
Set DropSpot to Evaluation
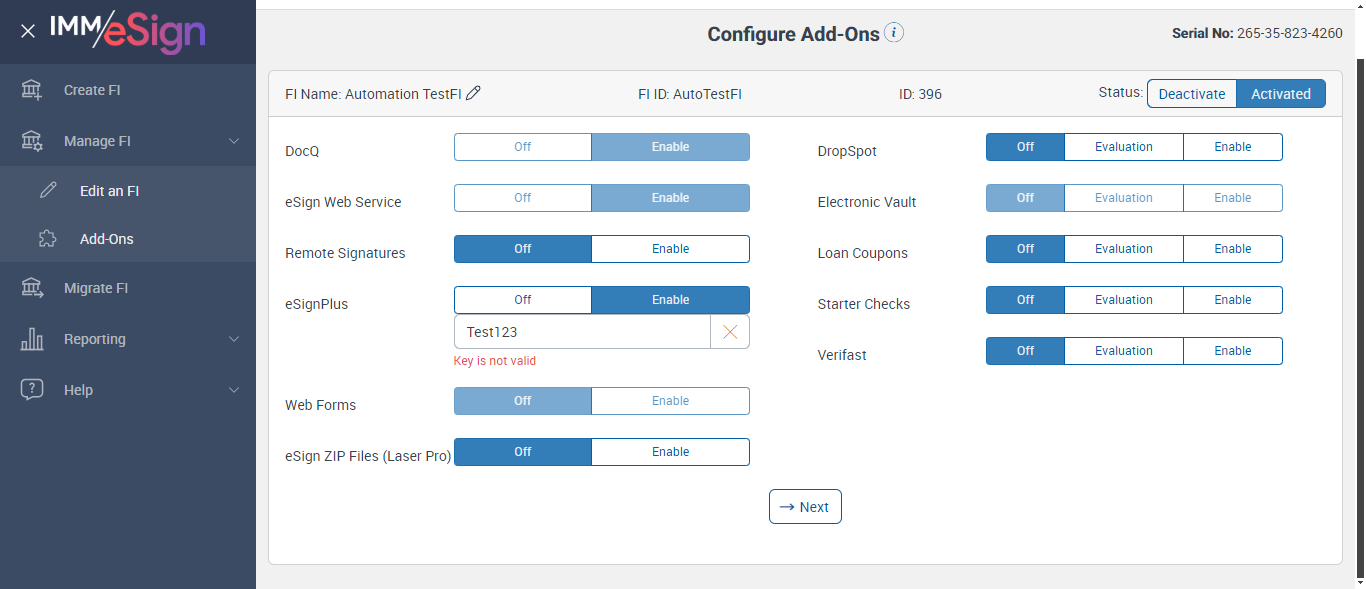1123,147
